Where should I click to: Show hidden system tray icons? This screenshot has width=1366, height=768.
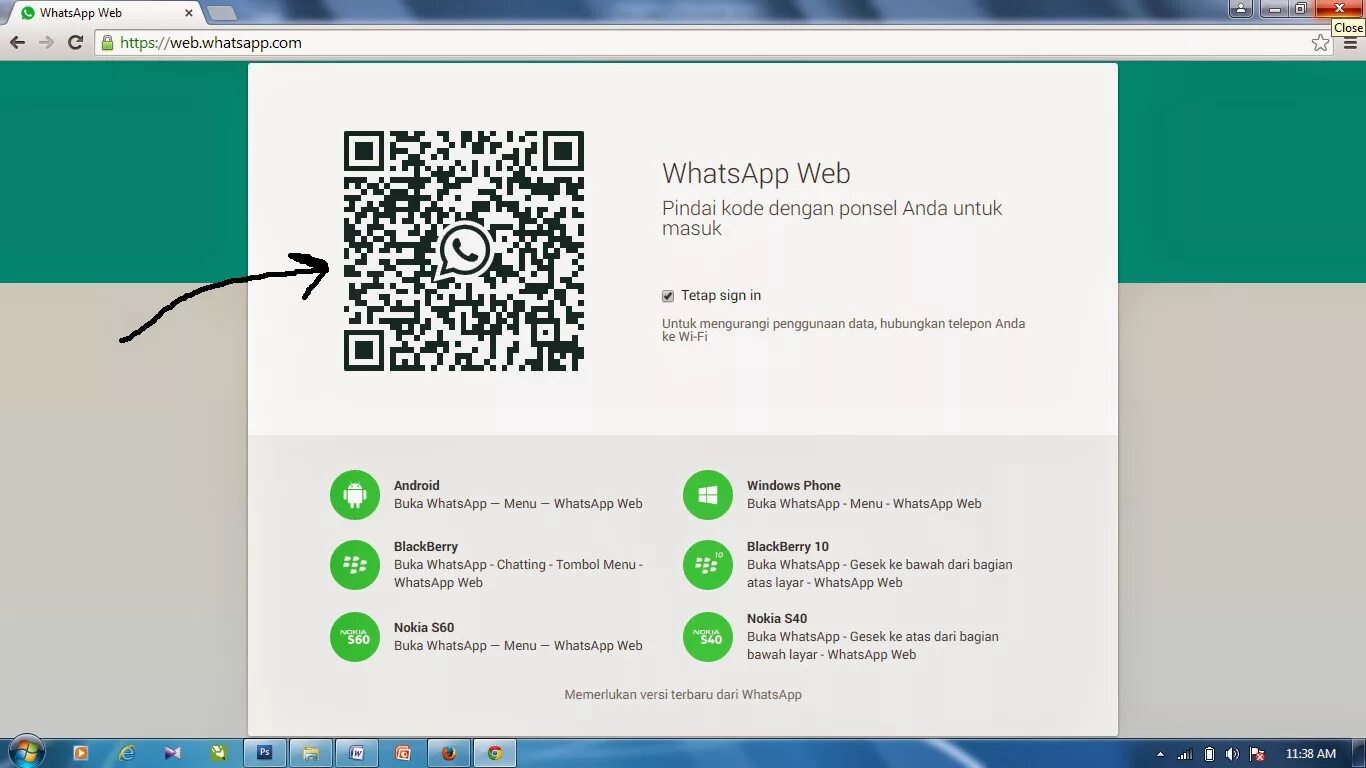(1160, 754)
